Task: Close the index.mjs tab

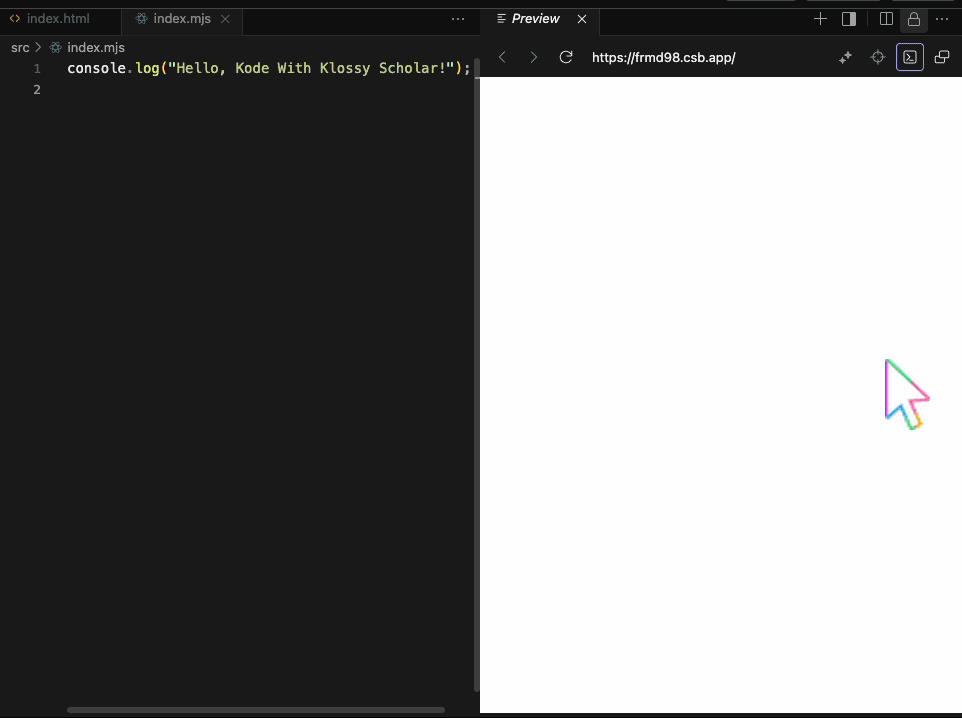Action: [225, 19]
